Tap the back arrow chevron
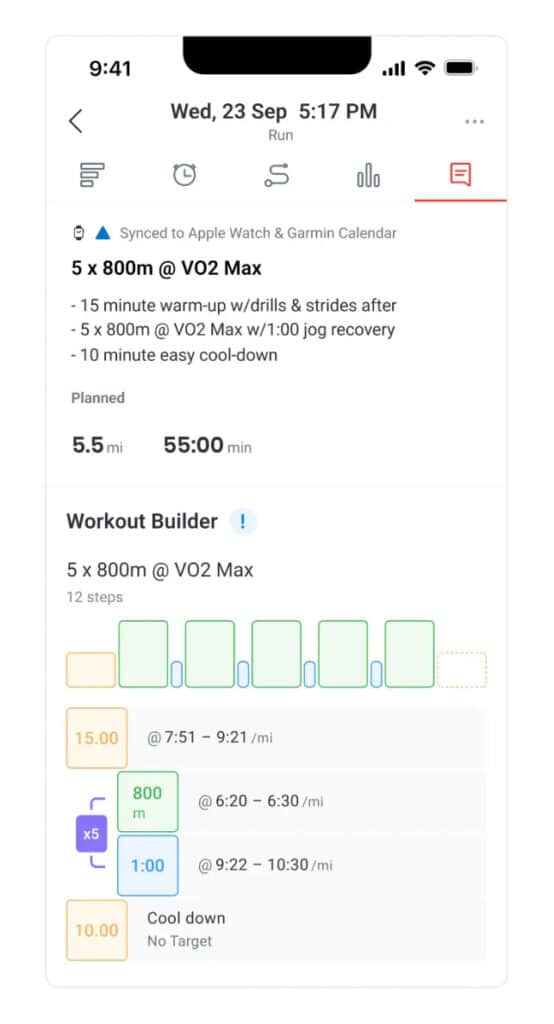The height and width of the screenshot is (1024, 554). [x=76, y=121]
